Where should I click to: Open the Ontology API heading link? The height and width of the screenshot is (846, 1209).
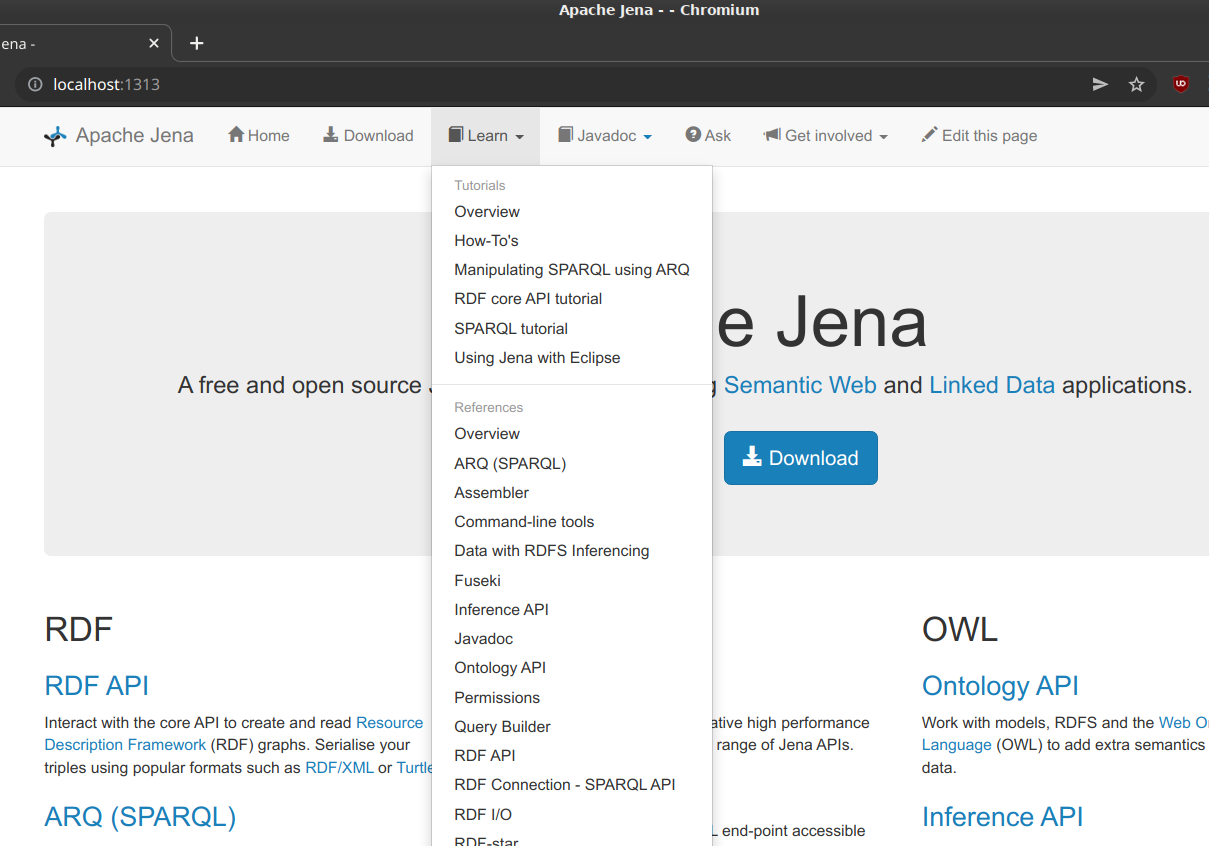[1000, 686]
